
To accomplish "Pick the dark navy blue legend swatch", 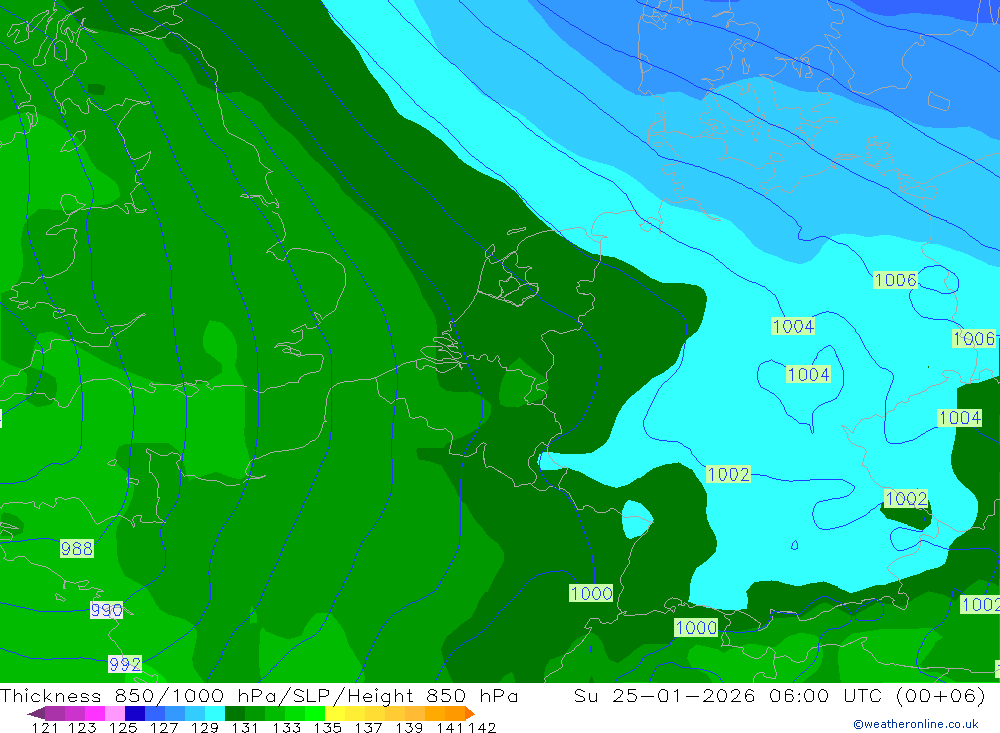I will coord(135,713).
